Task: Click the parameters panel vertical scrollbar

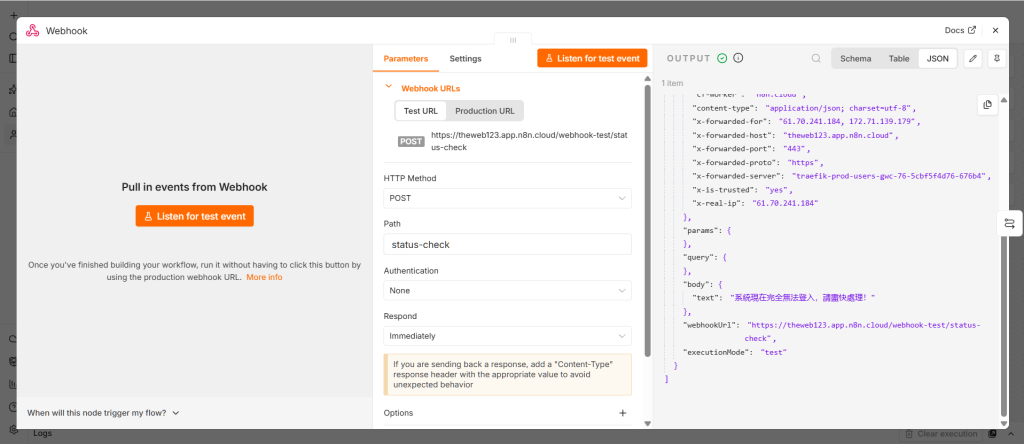Action: click(647, 222)
